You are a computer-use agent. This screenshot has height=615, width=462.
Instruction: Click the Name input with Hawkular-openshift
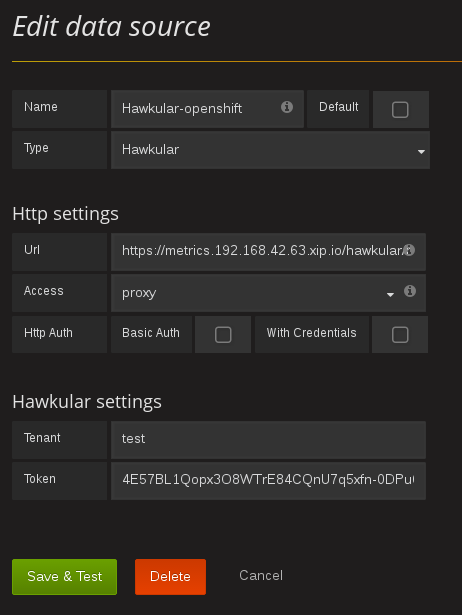(207, 109)
